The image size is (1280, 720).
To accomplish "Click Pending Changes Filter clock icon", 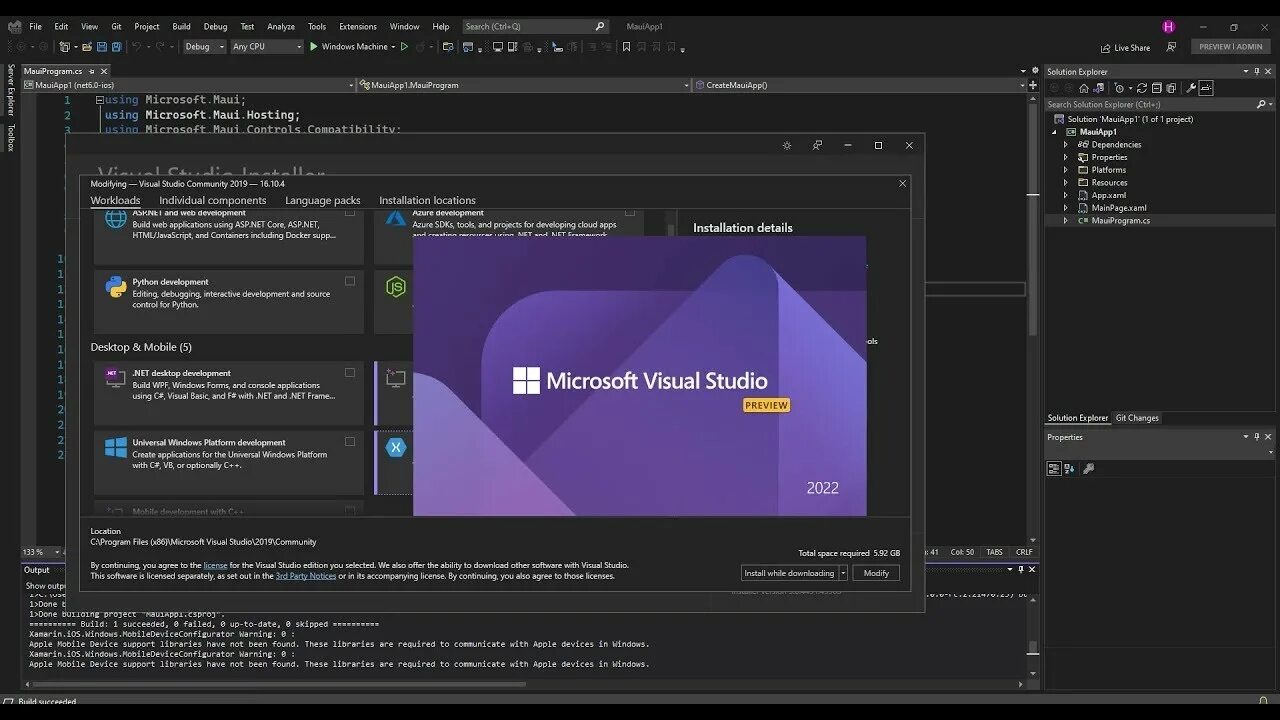I will click(1119, 88).
